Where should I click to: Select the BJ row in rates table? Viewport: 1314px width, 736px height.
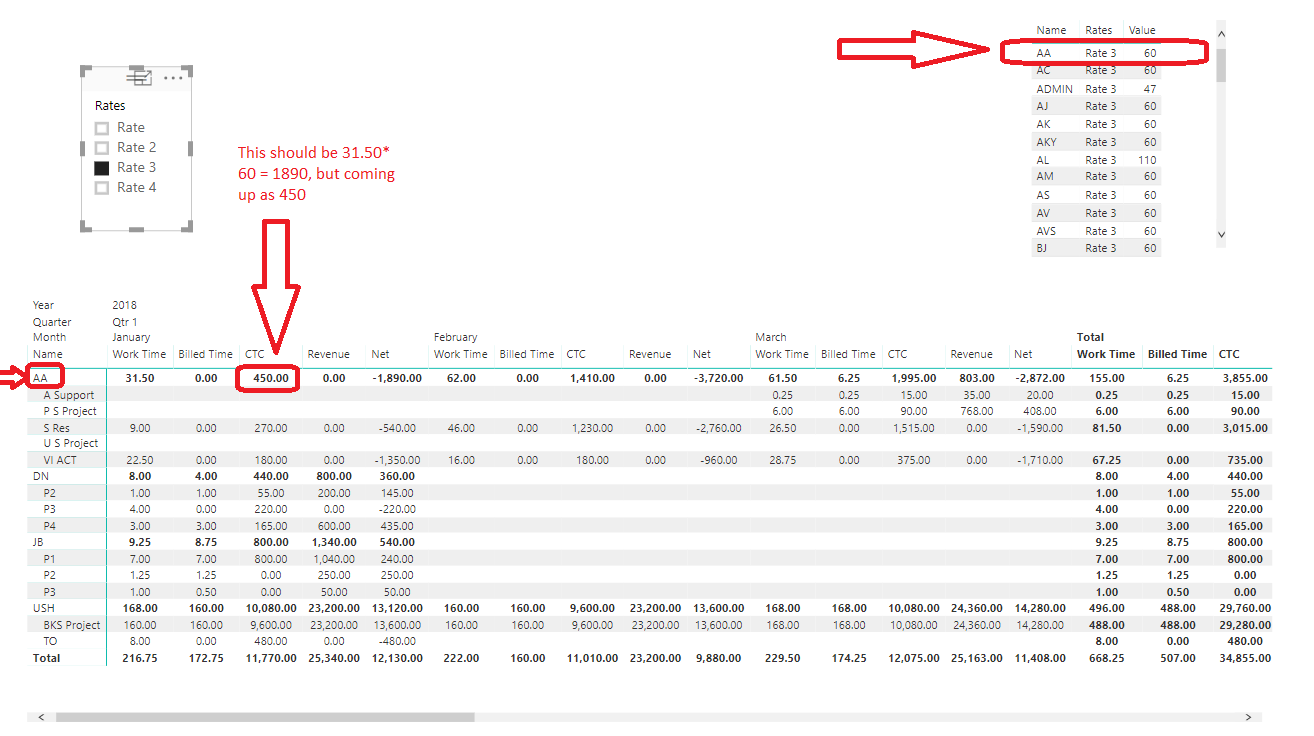tap(1096, 248)
